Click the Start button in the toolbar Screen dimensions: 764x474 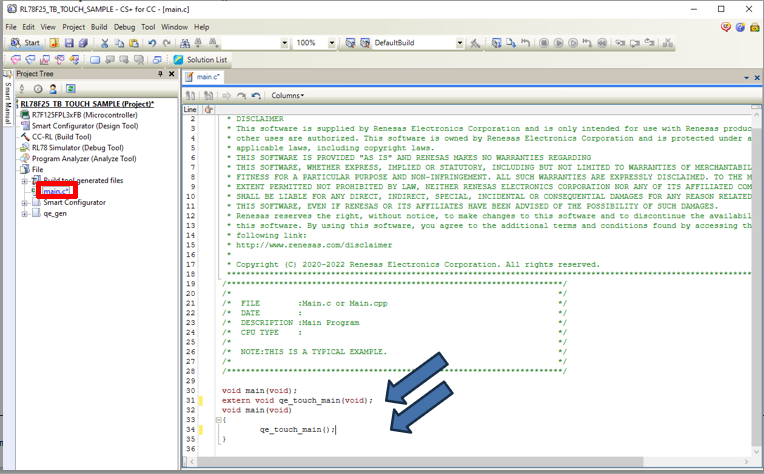pos(25,43)
